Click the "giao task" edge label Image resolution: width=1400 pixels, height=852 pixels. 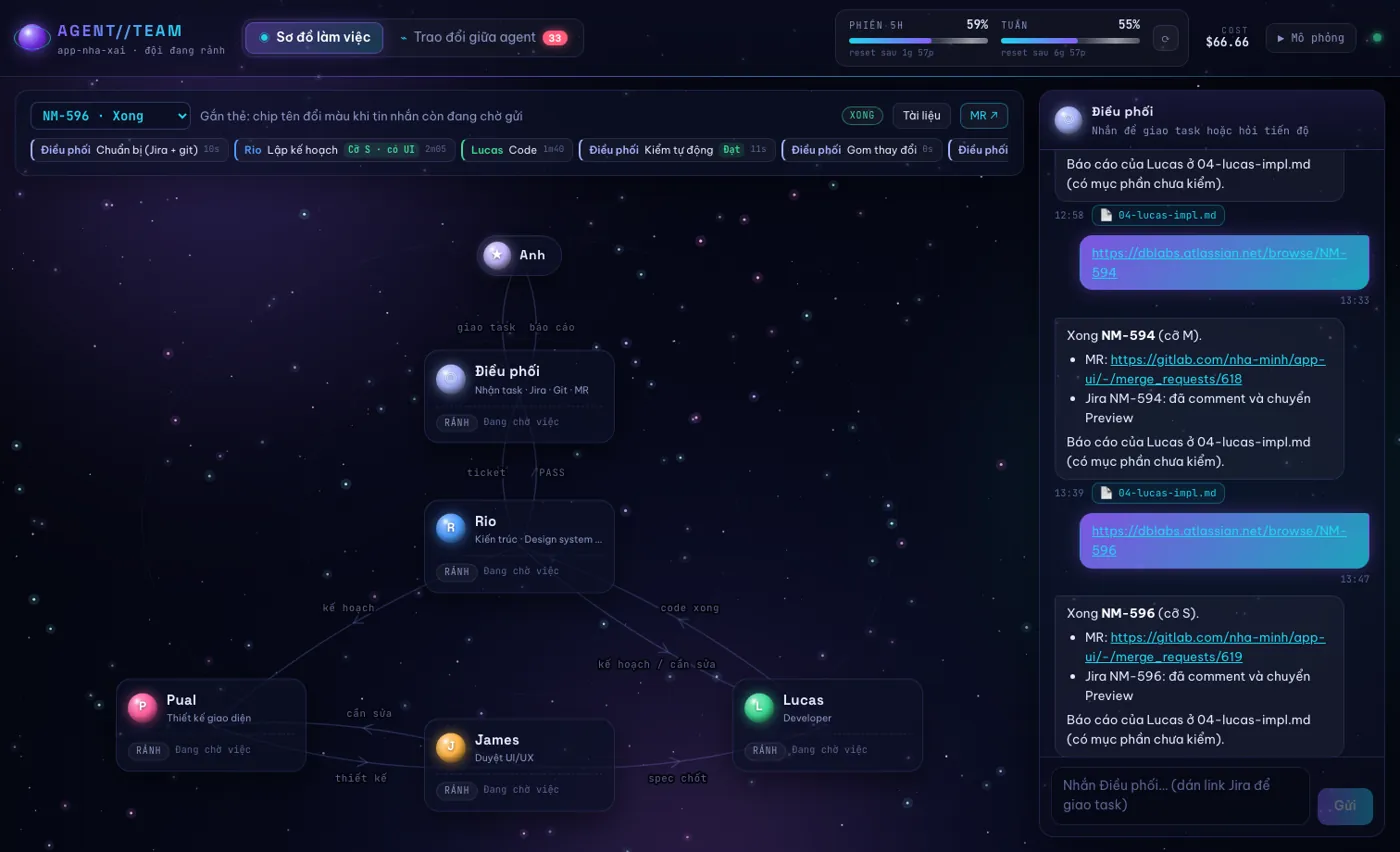point(487,327)
